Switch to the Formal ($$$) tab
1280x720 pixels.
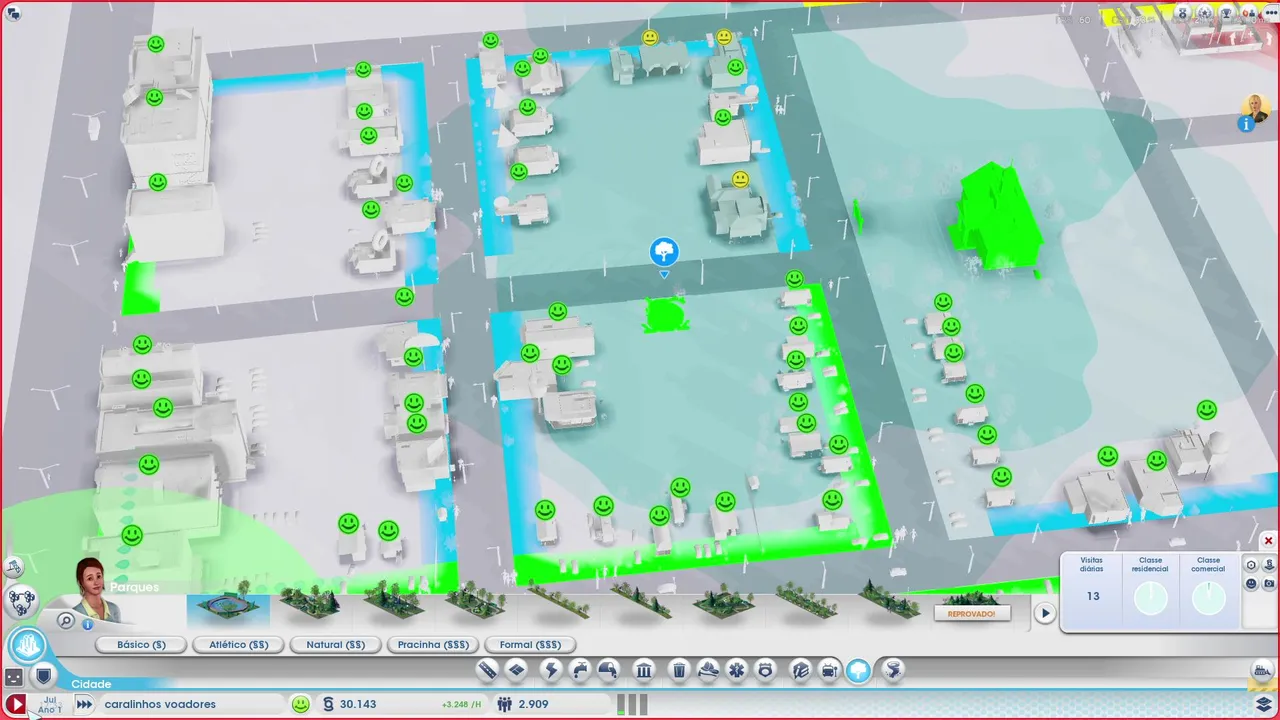coord(530,645)
